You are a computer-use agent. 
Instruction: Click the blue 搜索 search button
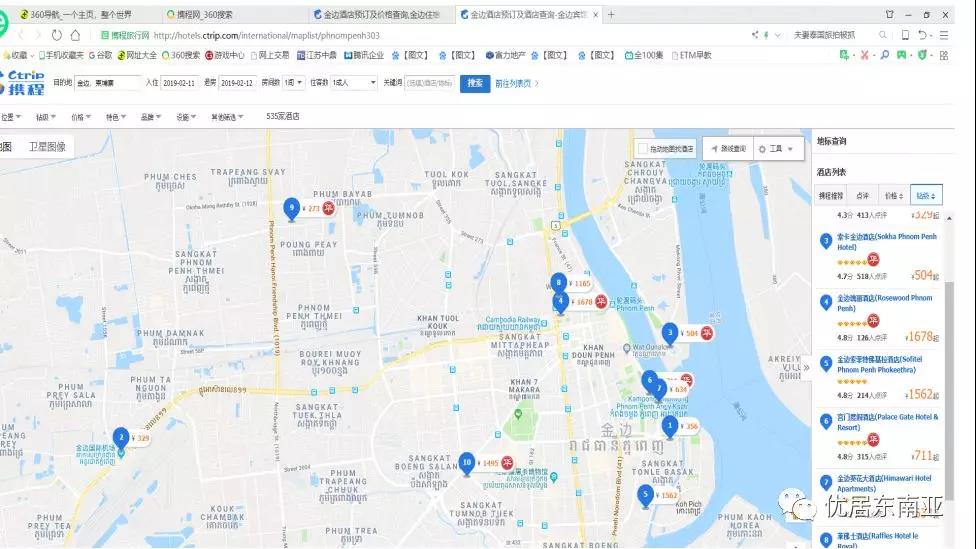tap(475, 83)
